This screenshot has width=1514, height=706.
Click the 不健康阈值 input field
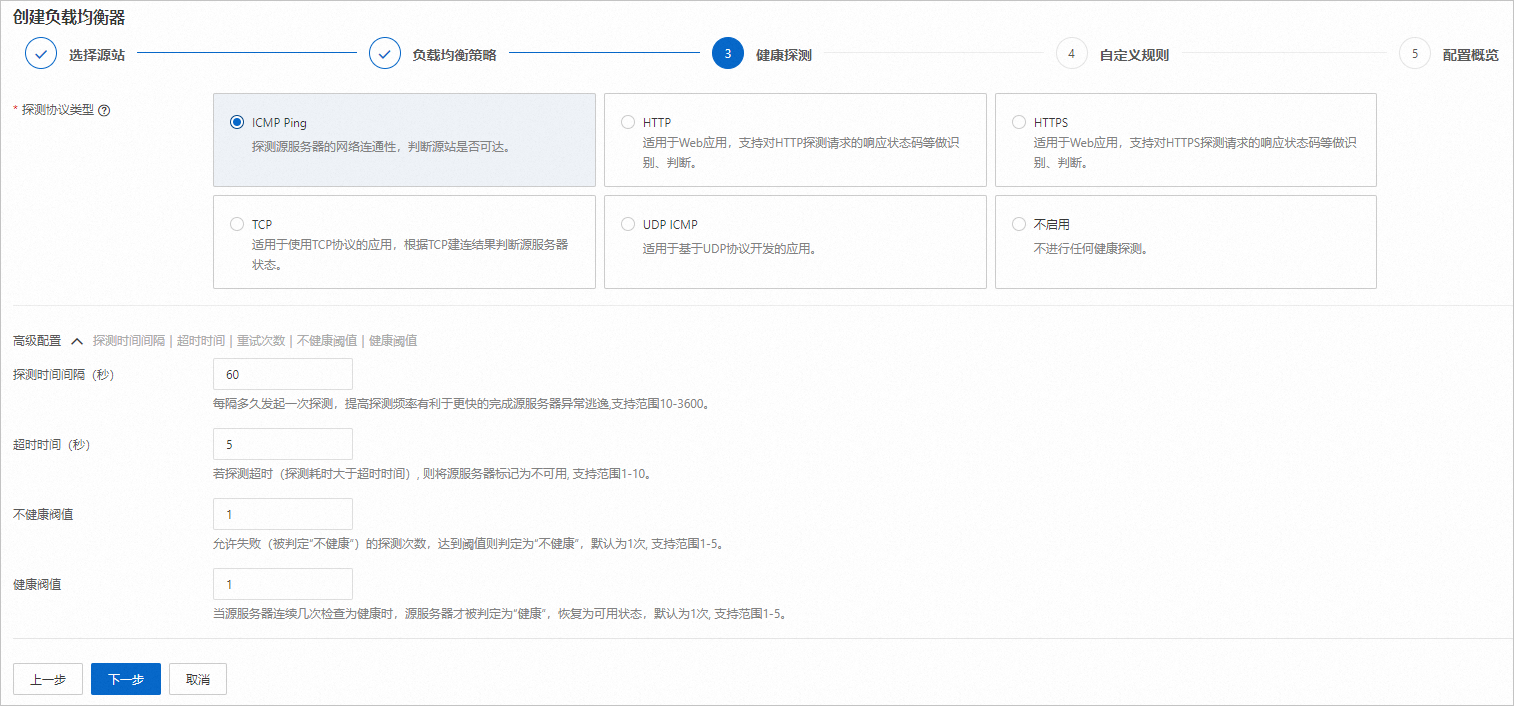coord(283,514)
